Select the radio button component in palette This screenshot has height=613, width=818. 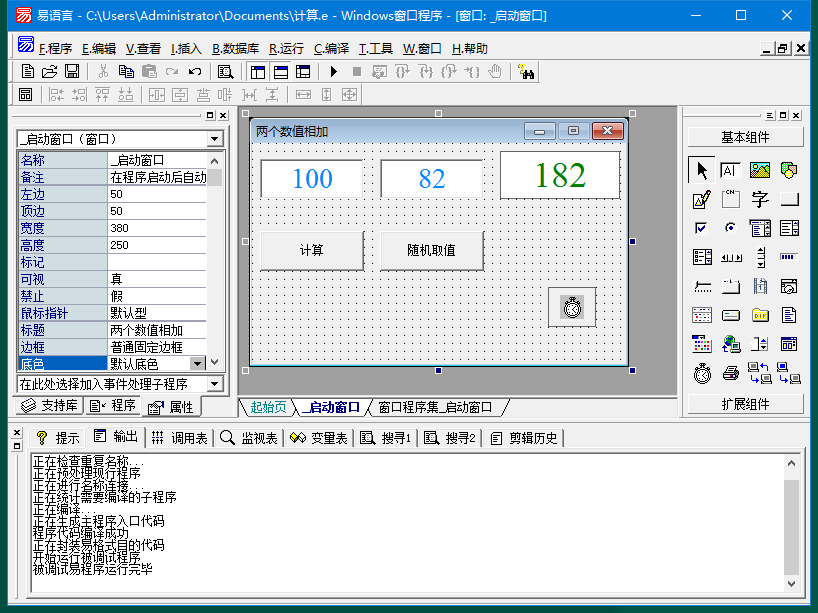click(x=731, y=228)
